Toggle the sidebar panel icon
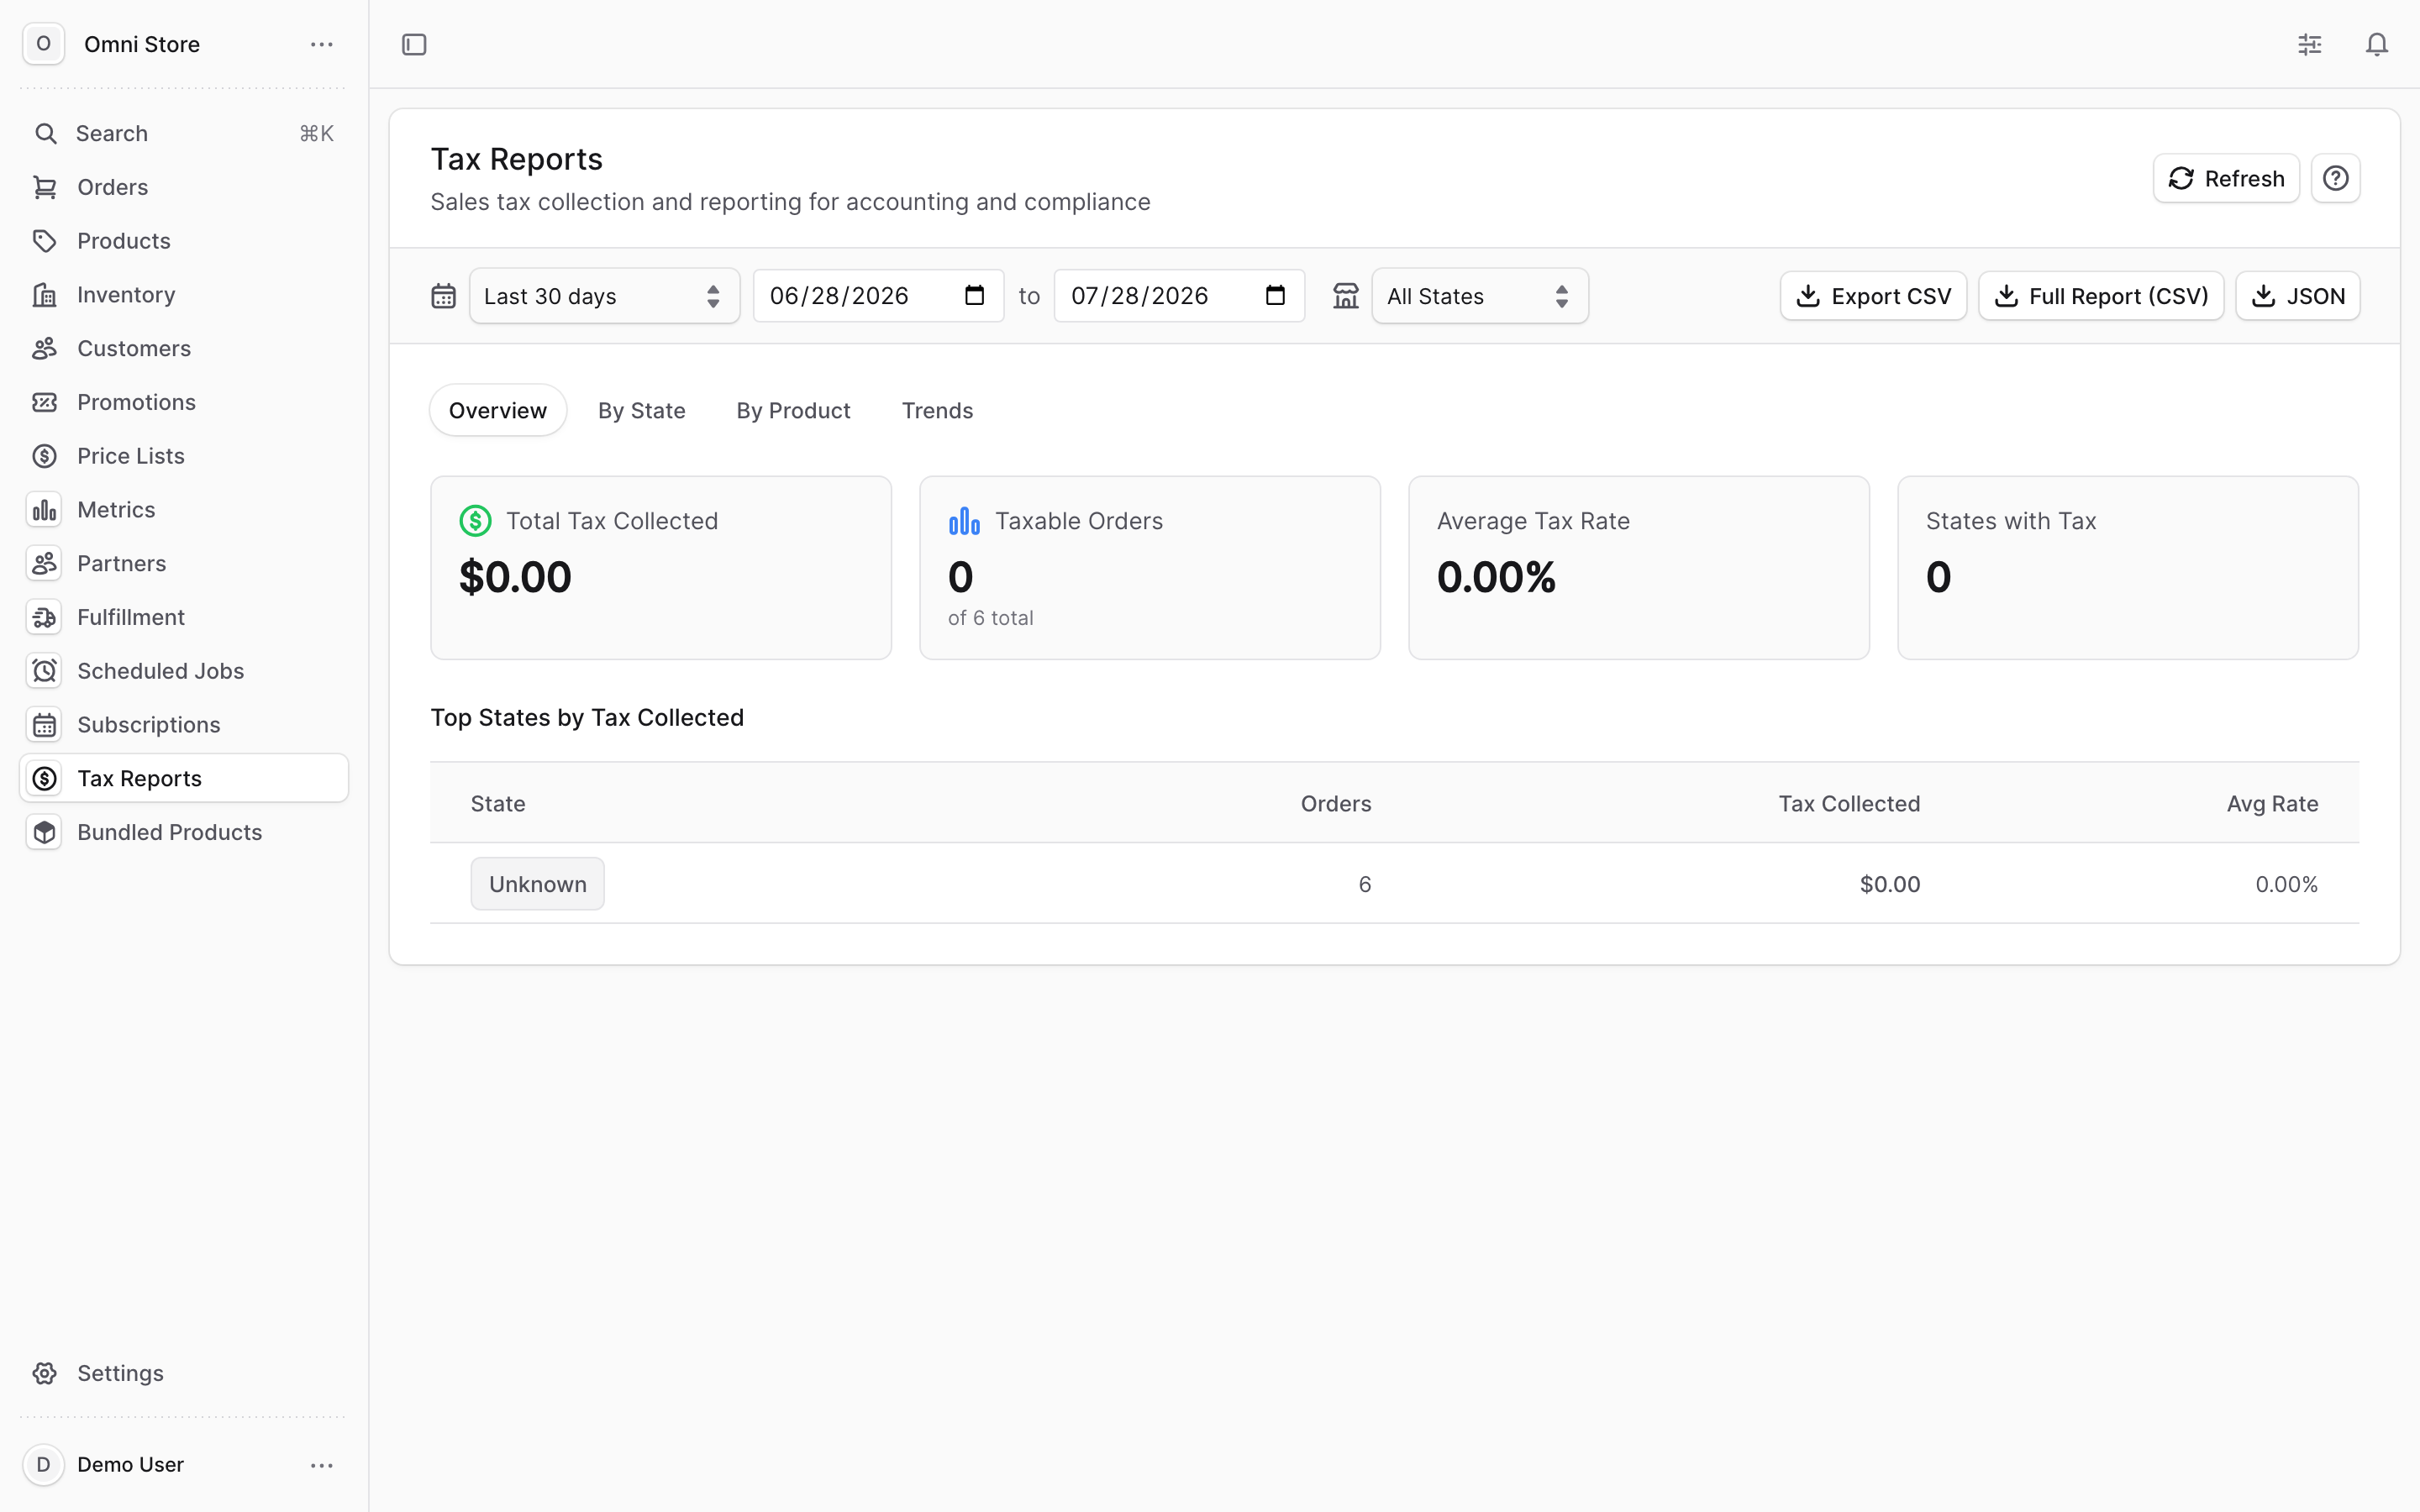This screenshot has width=2420, height=1512. [414, 44]
